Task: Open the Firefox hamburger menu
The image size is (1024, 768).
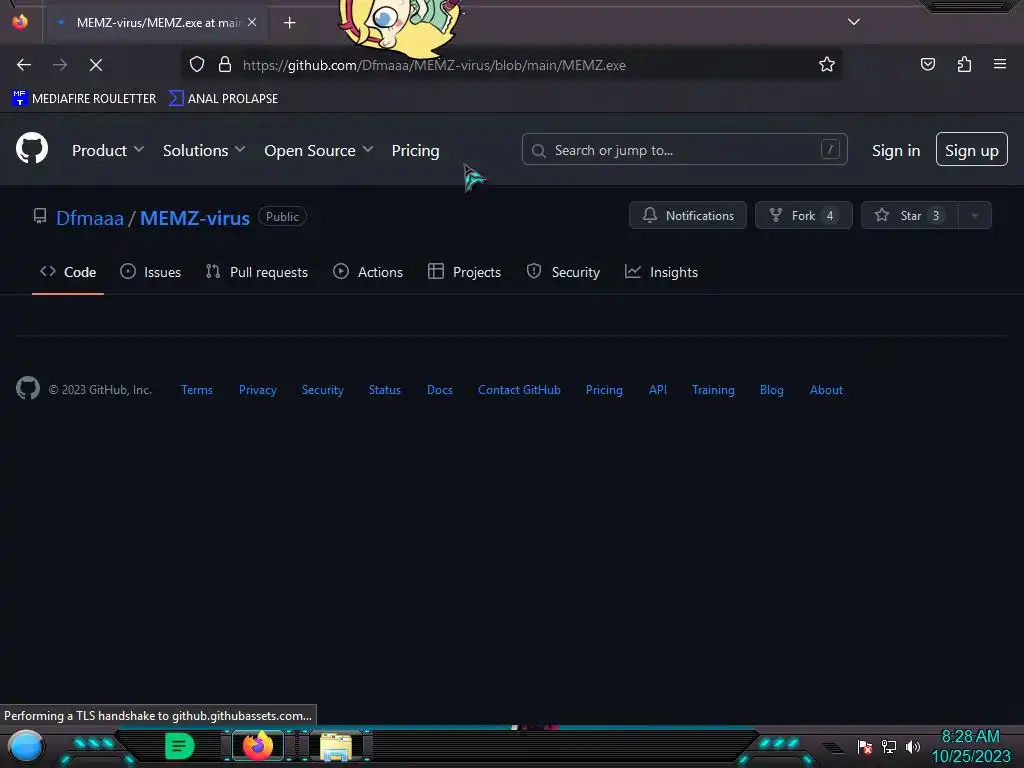Action: pyautogui.click(x=999, y=64)
